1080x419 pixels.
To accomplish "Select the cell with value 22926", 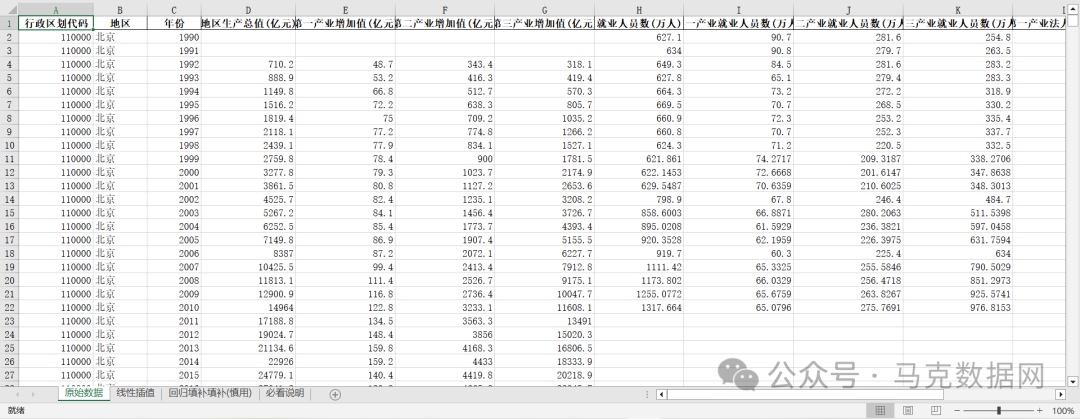I will (x=248, y=361).
